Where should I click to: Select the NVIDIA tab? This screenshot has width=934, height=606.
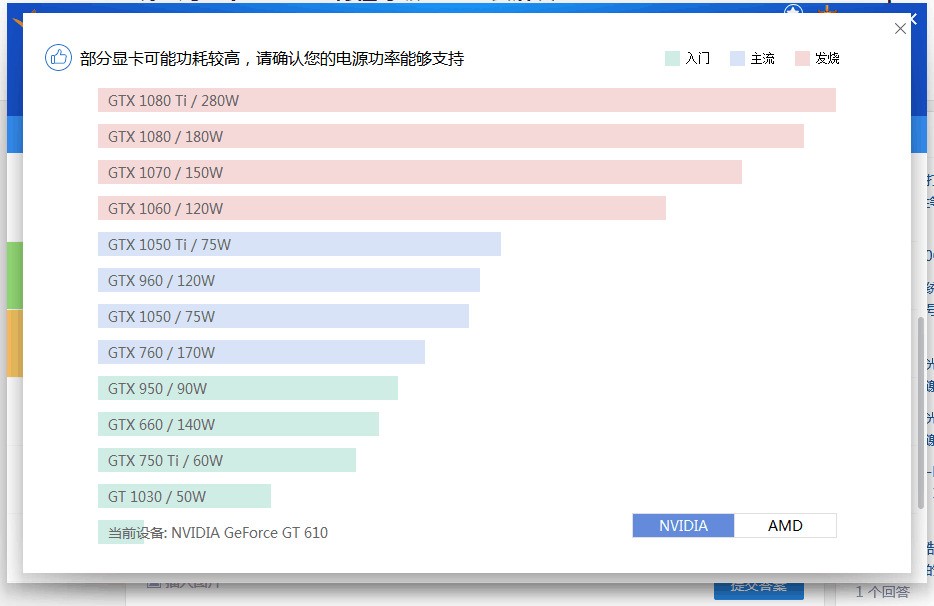(683, 526)
